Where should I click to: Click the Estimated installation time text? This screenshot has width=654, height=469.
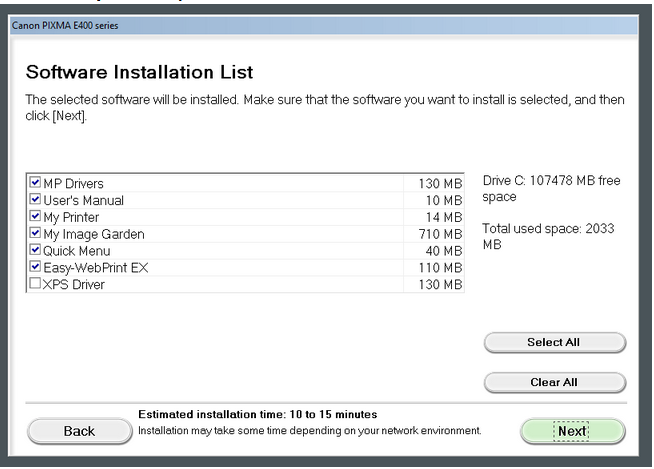click(257, 414)
